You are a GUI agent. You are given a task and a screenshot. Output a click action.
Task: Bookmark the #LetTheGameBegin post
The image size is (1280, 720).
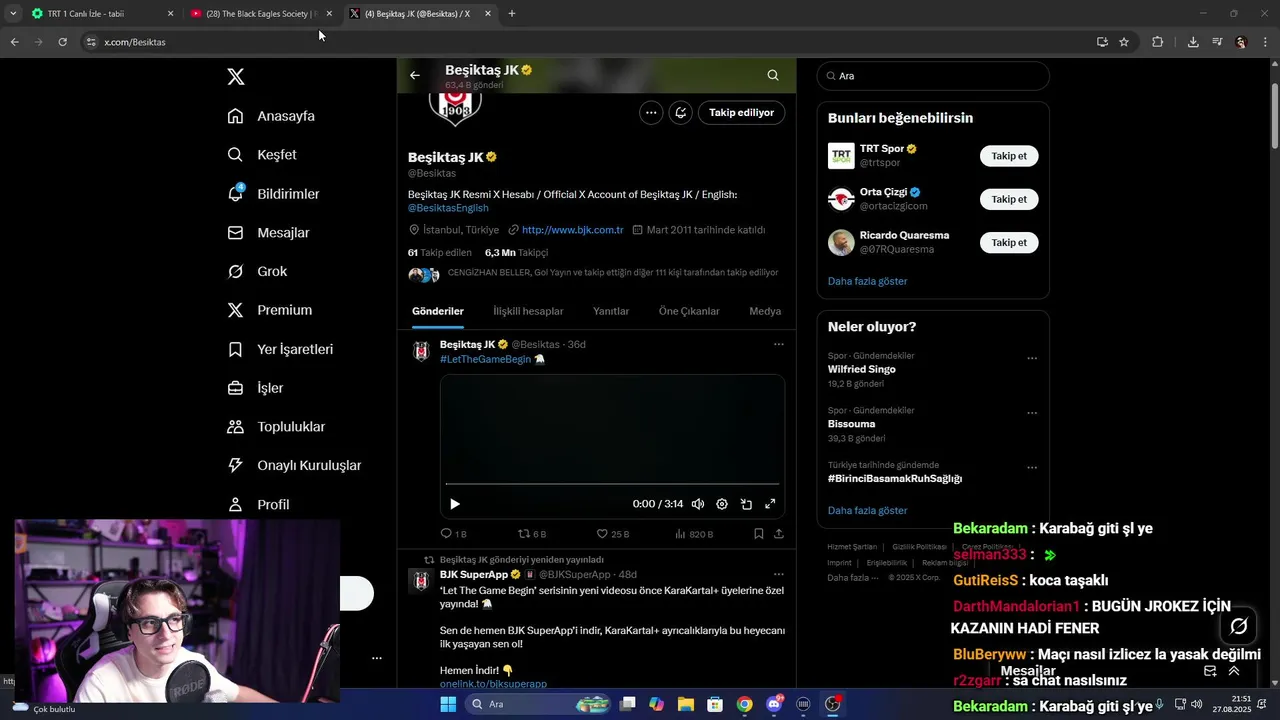coord(759,534)
